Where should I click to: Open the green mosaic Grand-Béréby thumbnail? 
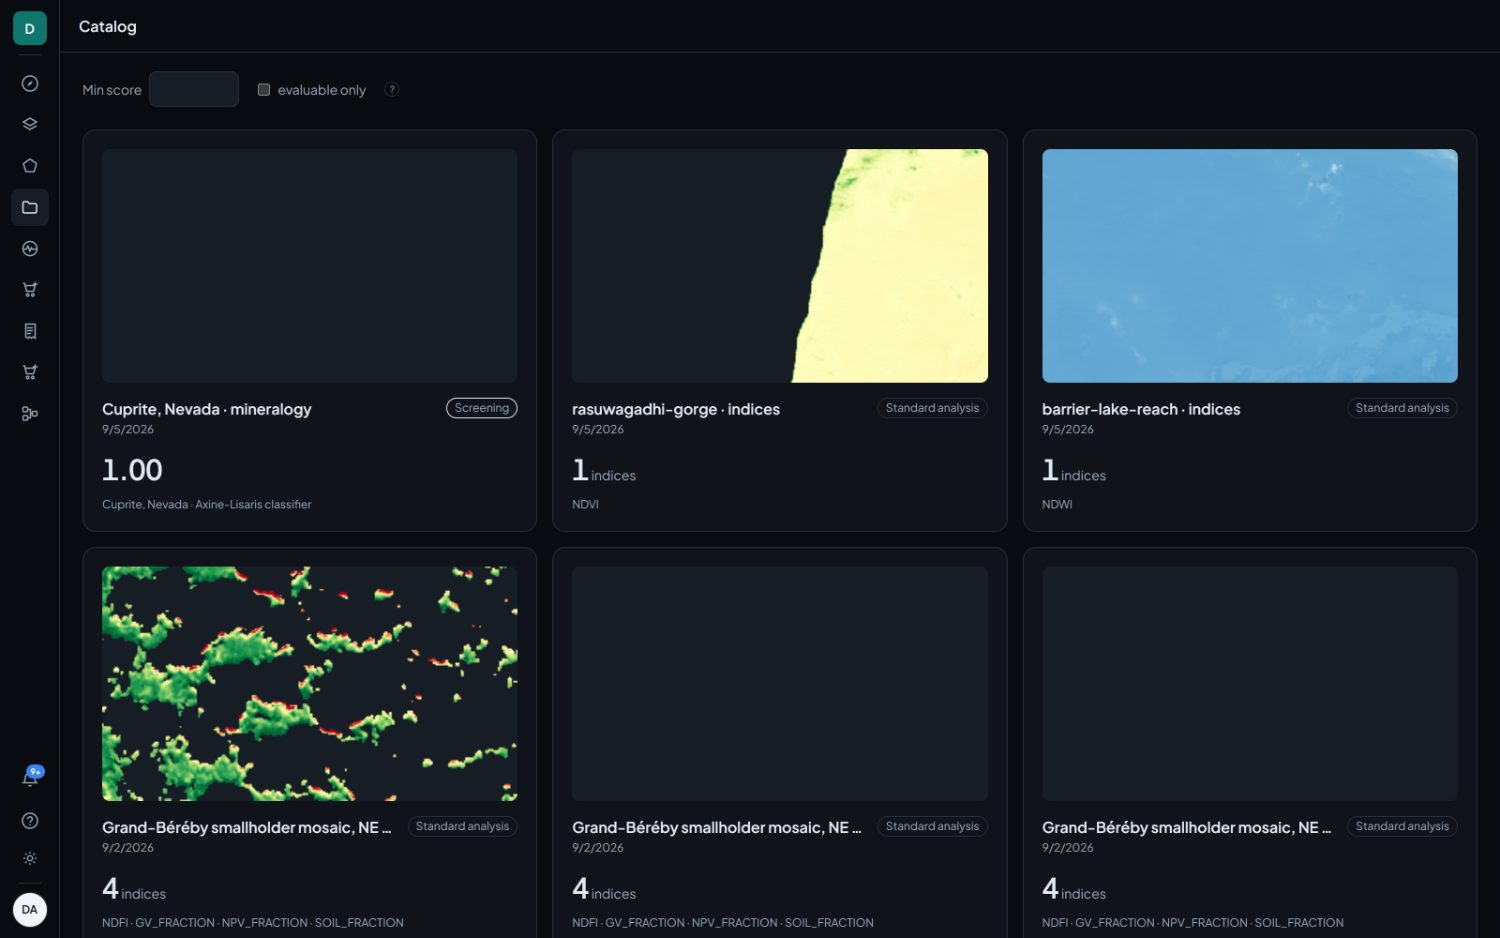310,684
